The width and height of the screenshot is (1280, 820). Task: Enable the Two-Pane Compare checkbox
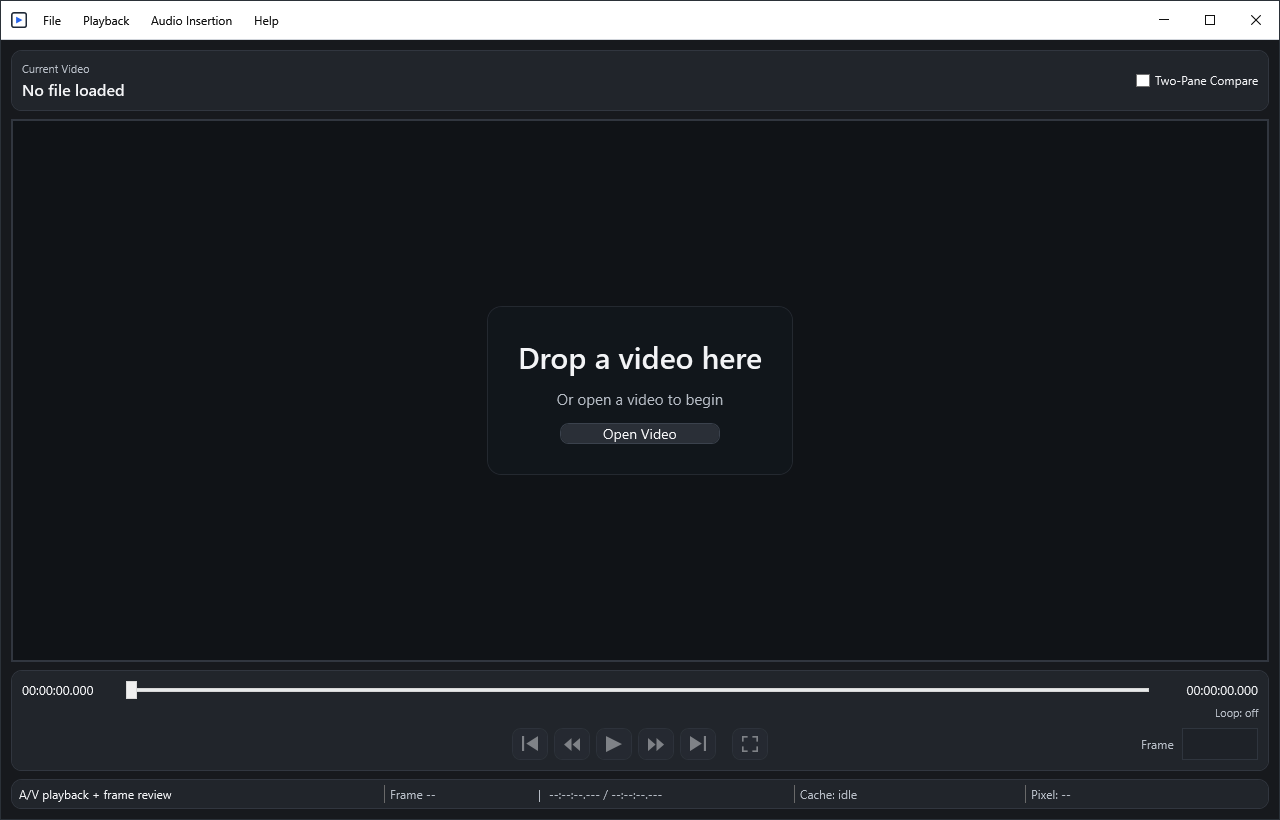(1143, 81)
